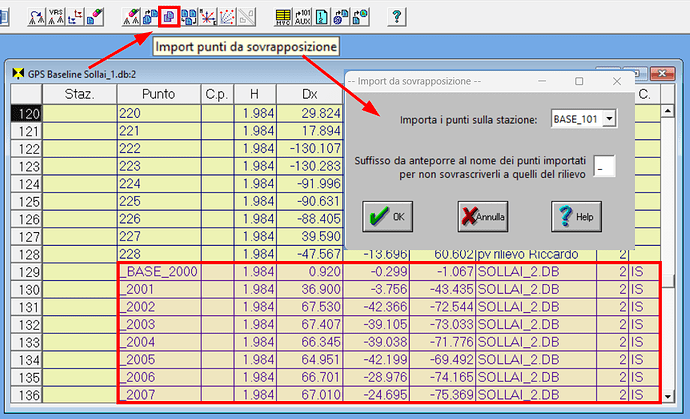Click the Punto cell 220
This screenshot has height=419, width=690.
point(159,114)
